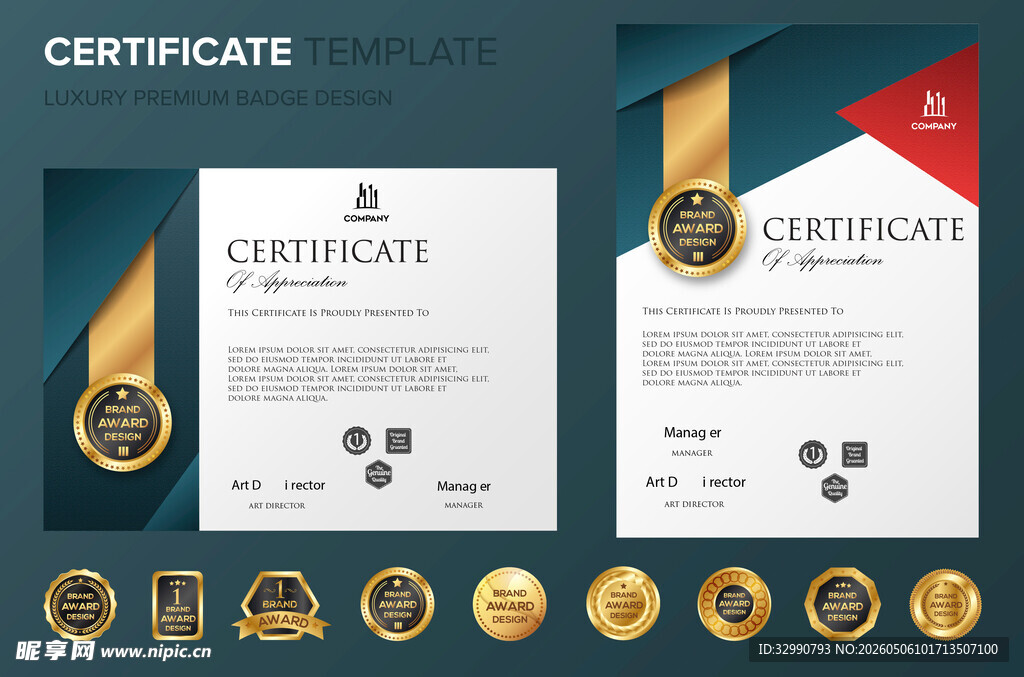Select the octagonal three-star BRAND AWARD DESIGN badge
Viewport: 1024px width, 677px height.
842,604
